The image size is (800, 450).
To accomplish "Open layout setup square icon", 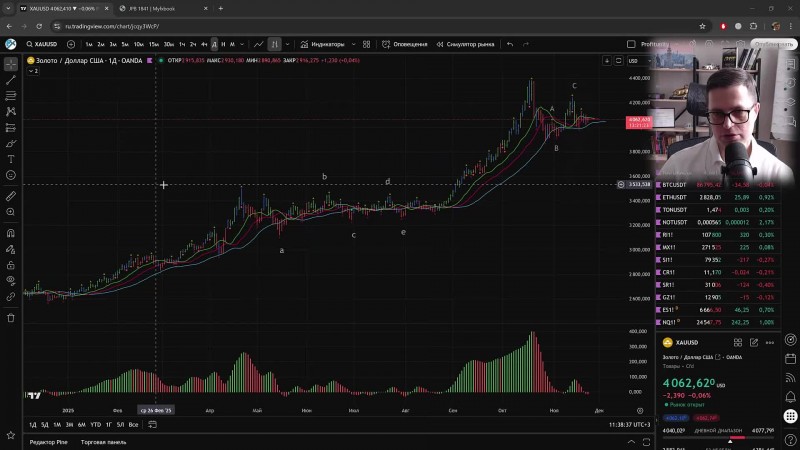I will [631, 44].
